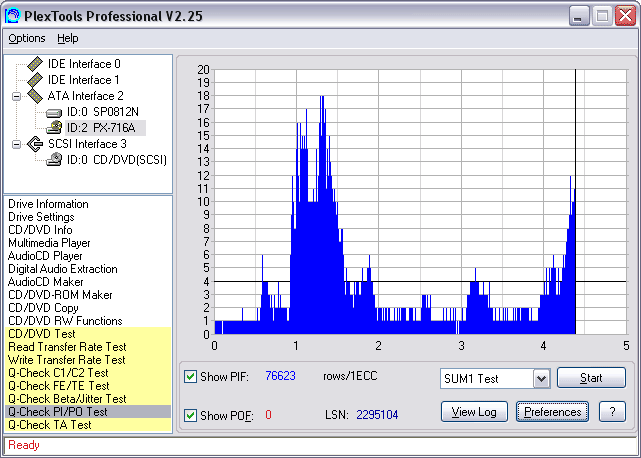The width and height of the screenshot is (641, 458).
Task: Open the Help menu
Action: coord(67,38)
